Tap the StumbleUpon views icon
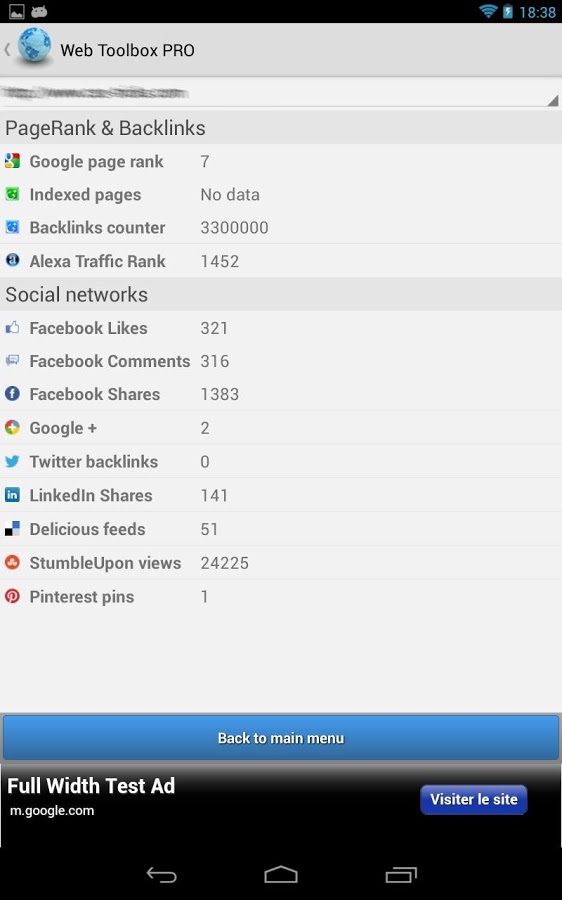562x900 pixels. click(12, 562)
